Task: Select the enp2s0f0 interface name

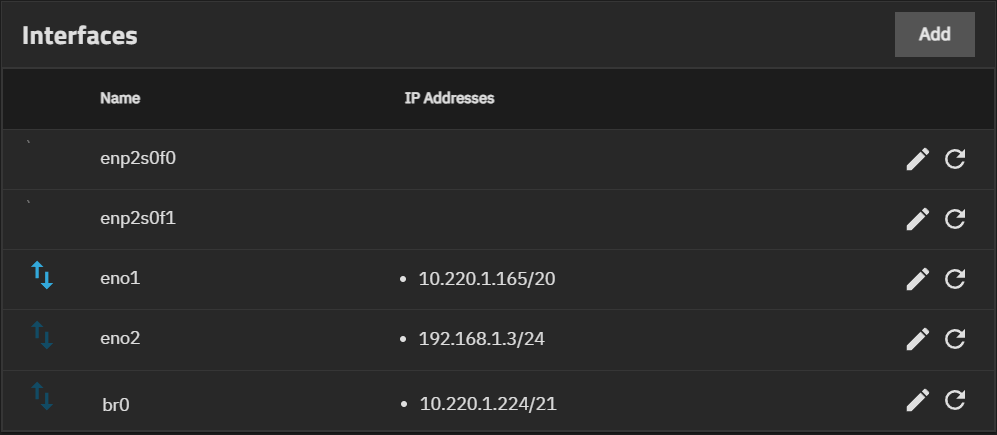Action: [138, 158]
